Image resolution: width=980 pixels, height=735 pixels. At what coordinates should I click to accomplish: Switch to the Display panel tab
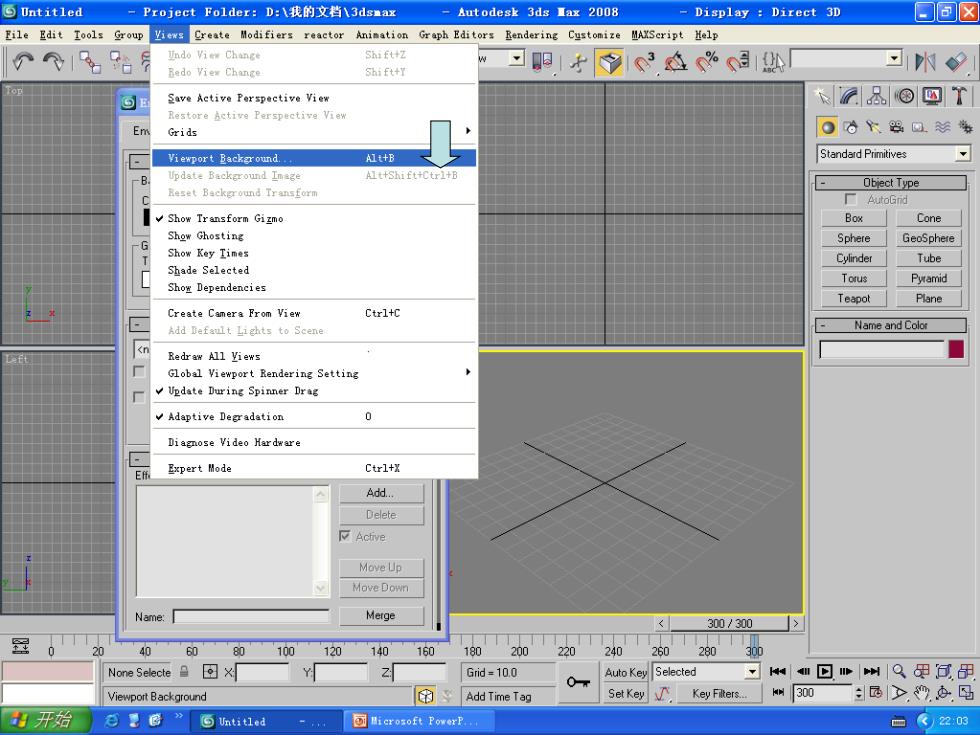932,96
